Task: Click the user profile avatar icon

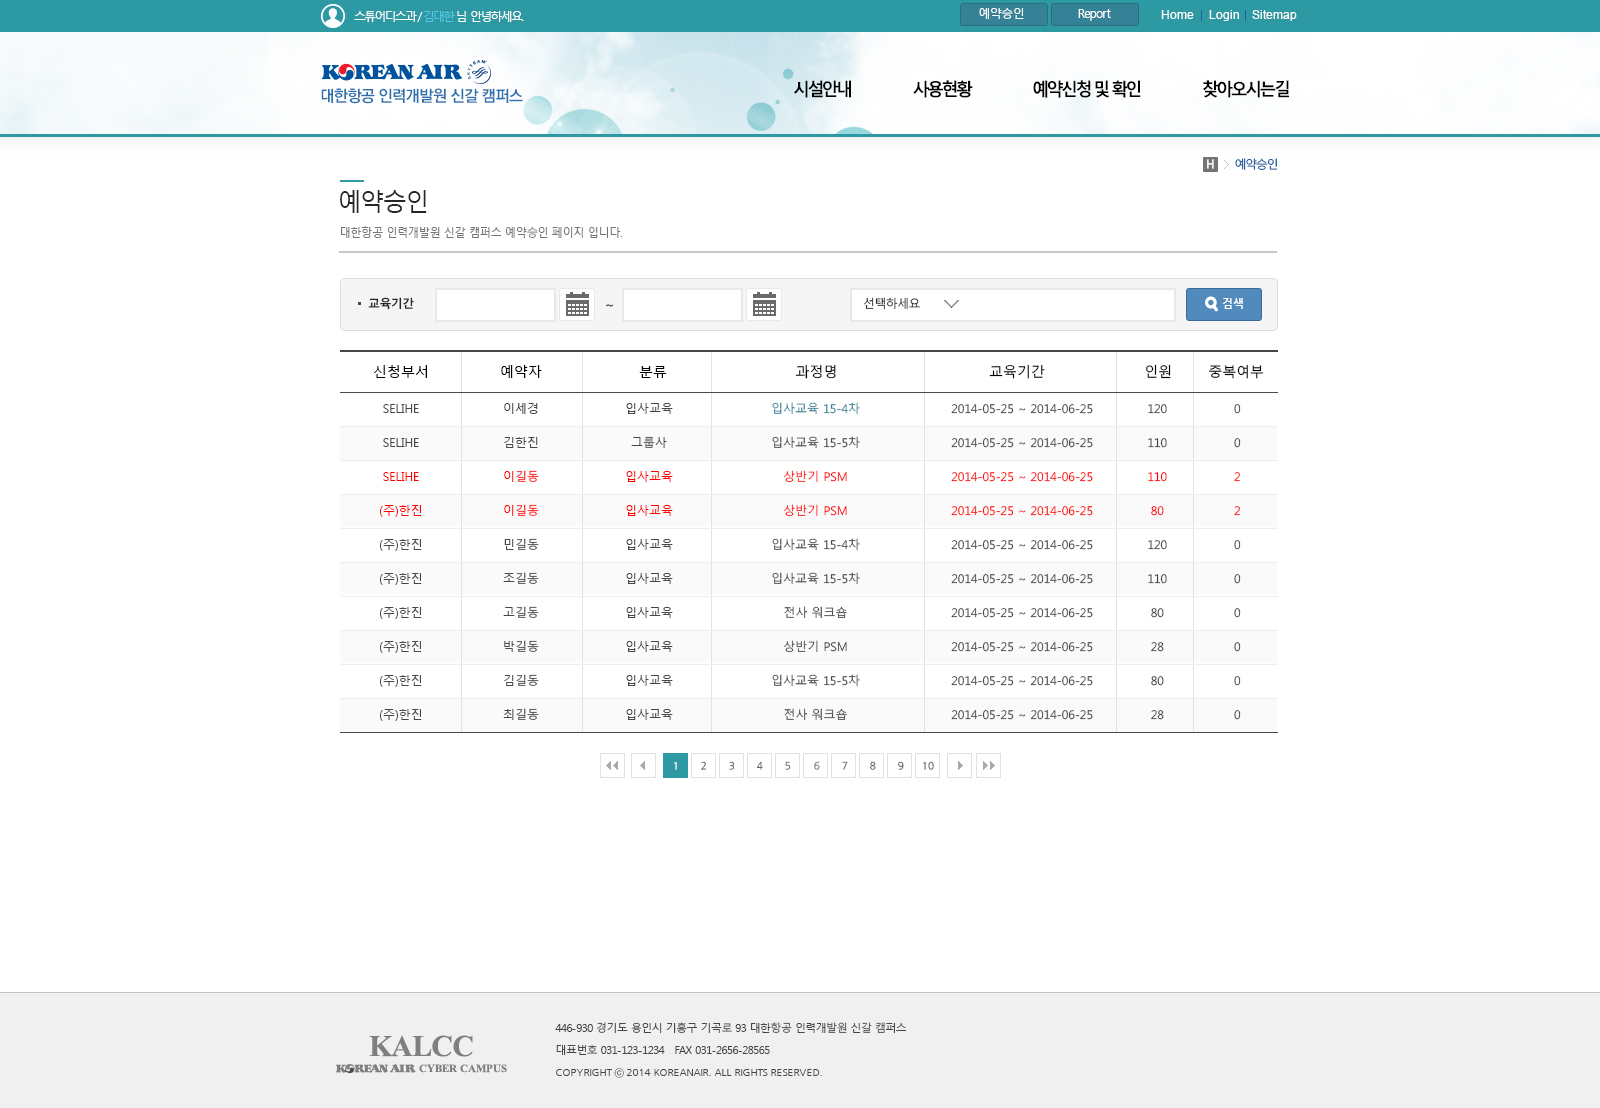Action: click(x=333, y=16)
